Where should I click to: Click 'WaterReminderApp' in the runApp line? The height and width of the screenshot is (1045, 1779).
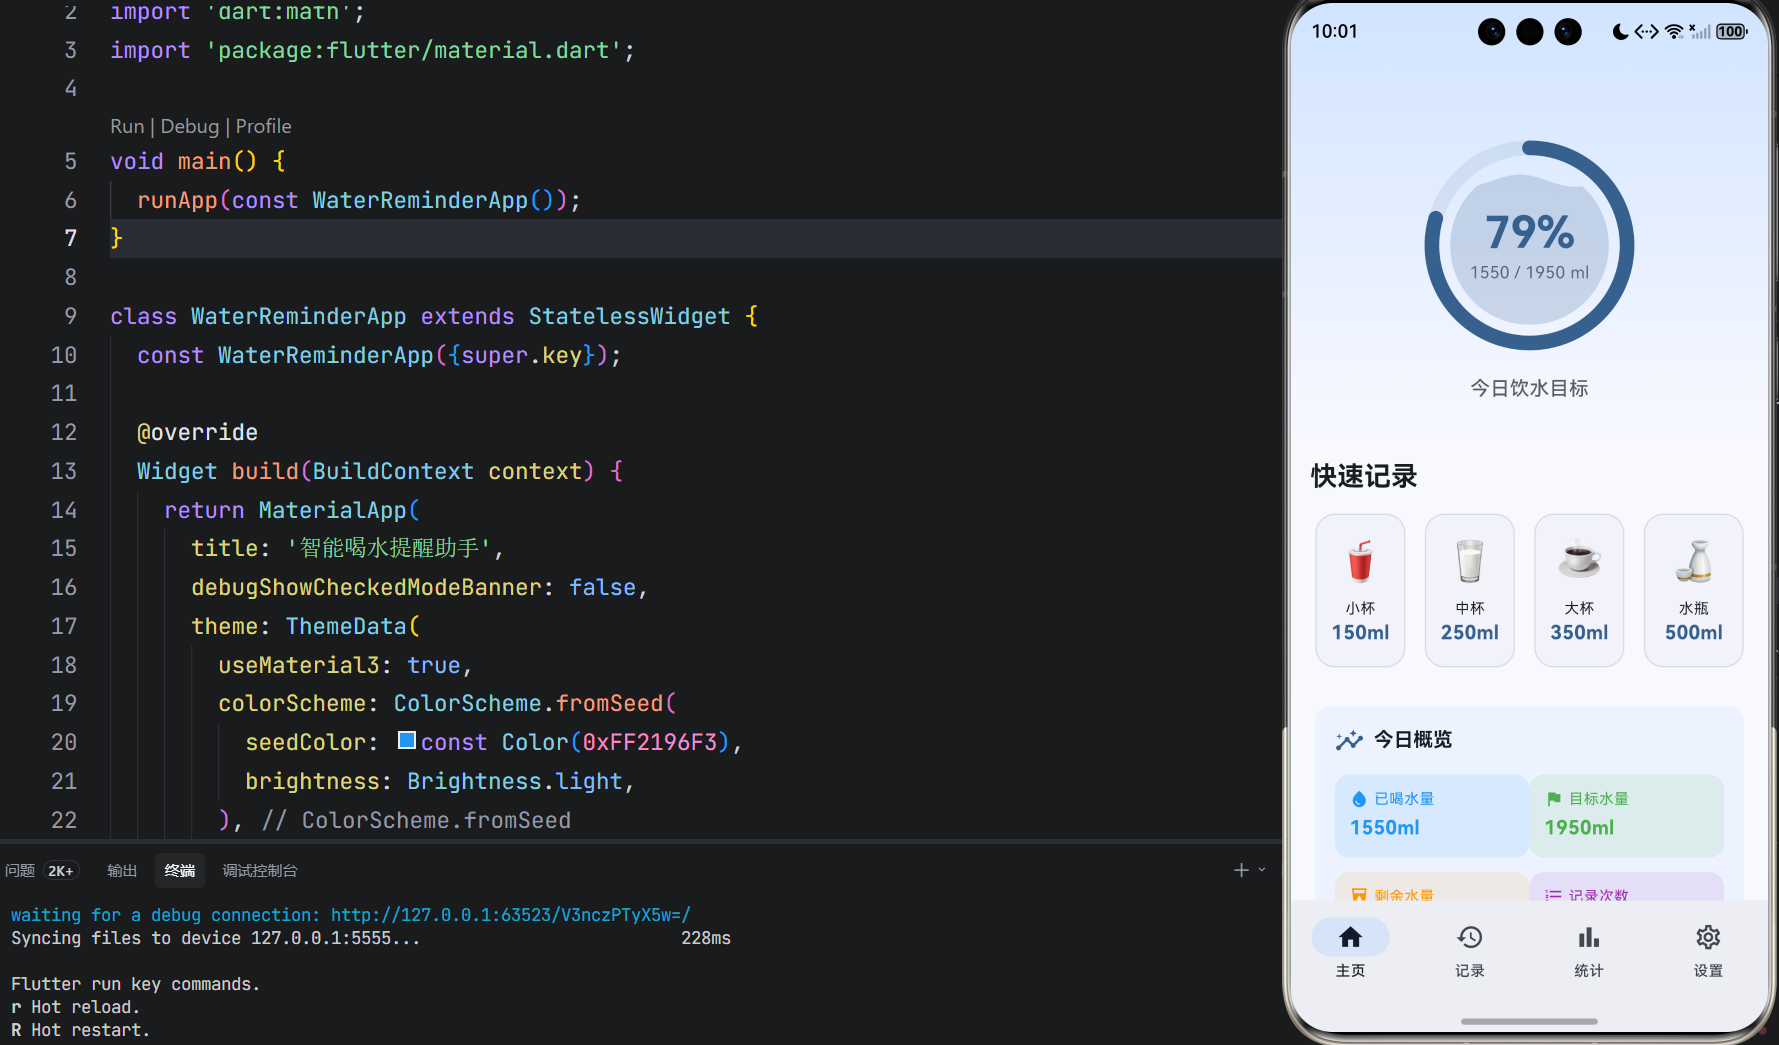coord(420,200)
